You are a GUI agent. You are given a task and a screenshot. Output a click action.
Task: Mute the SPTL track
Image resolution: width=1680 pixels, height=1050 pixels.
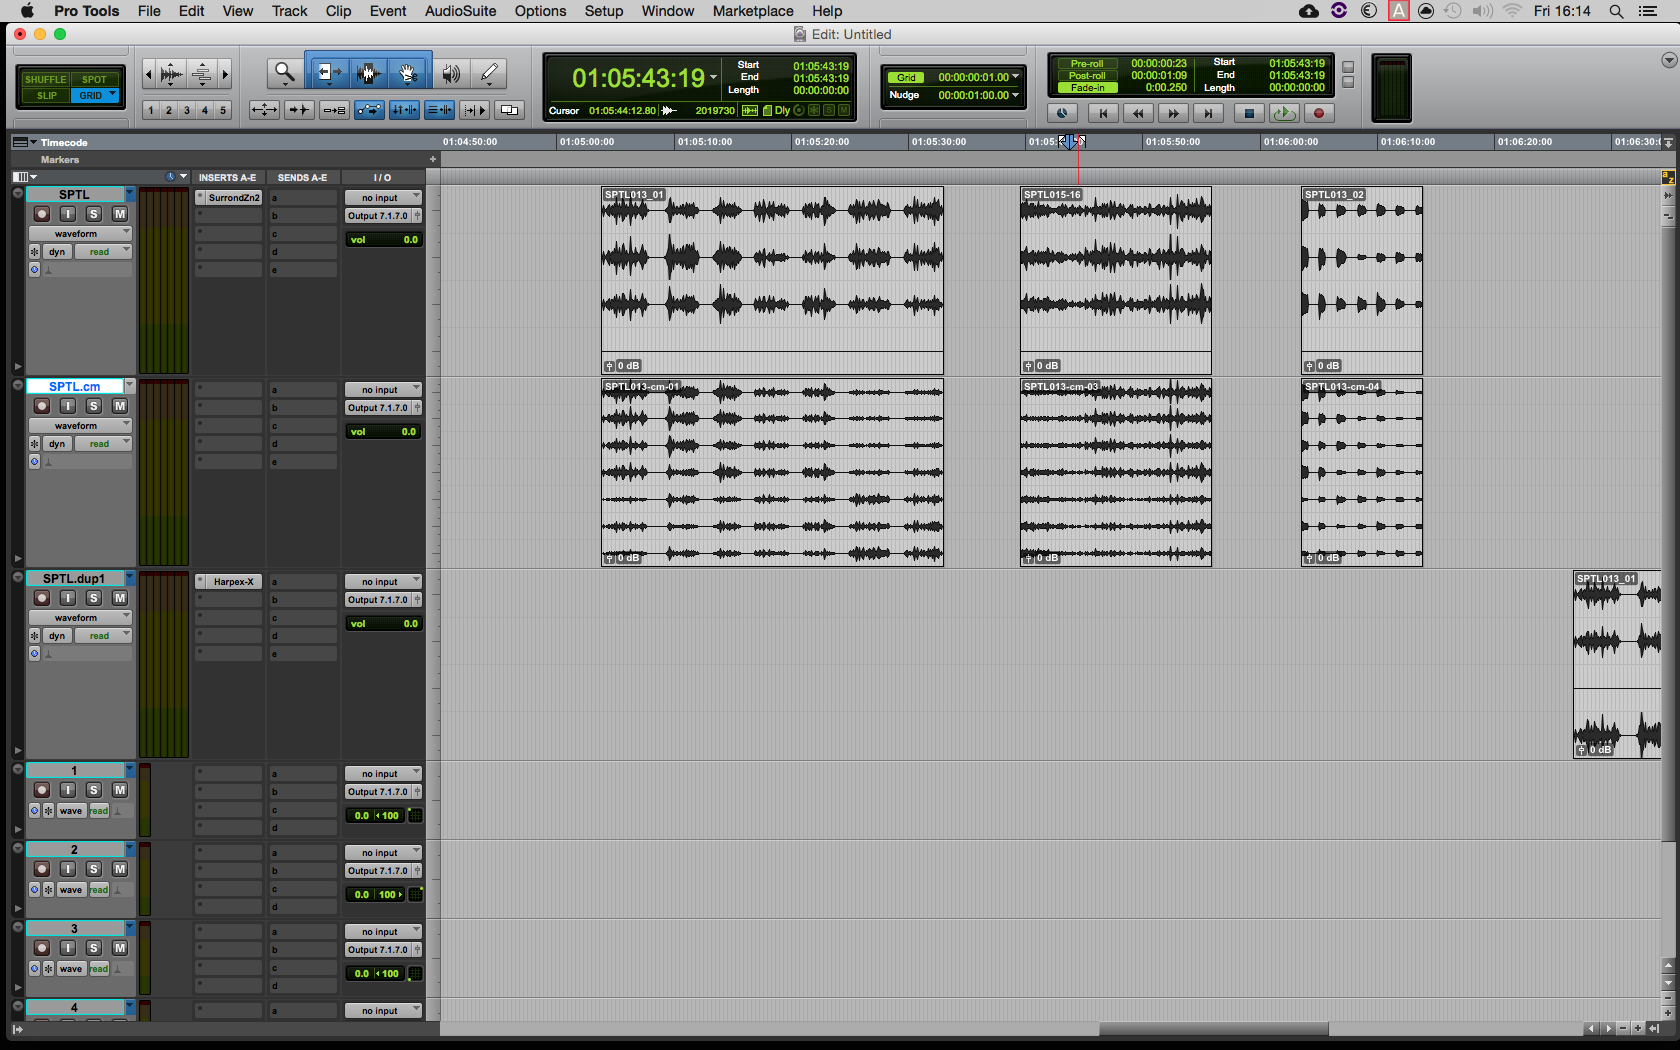coord(120,214)
